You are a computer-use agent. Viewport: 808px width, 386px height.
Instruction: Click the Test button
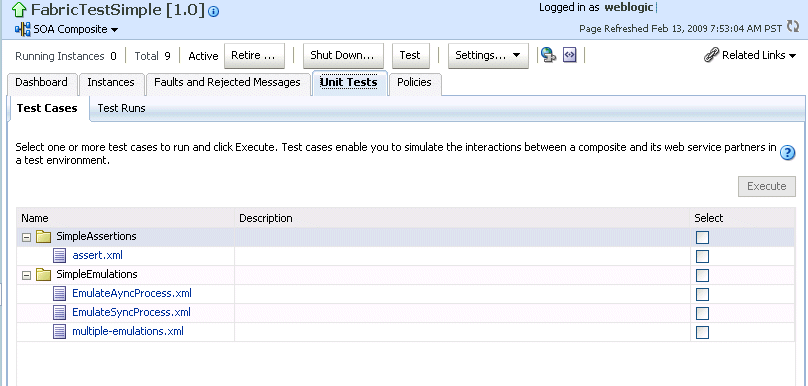click(410, 56)
